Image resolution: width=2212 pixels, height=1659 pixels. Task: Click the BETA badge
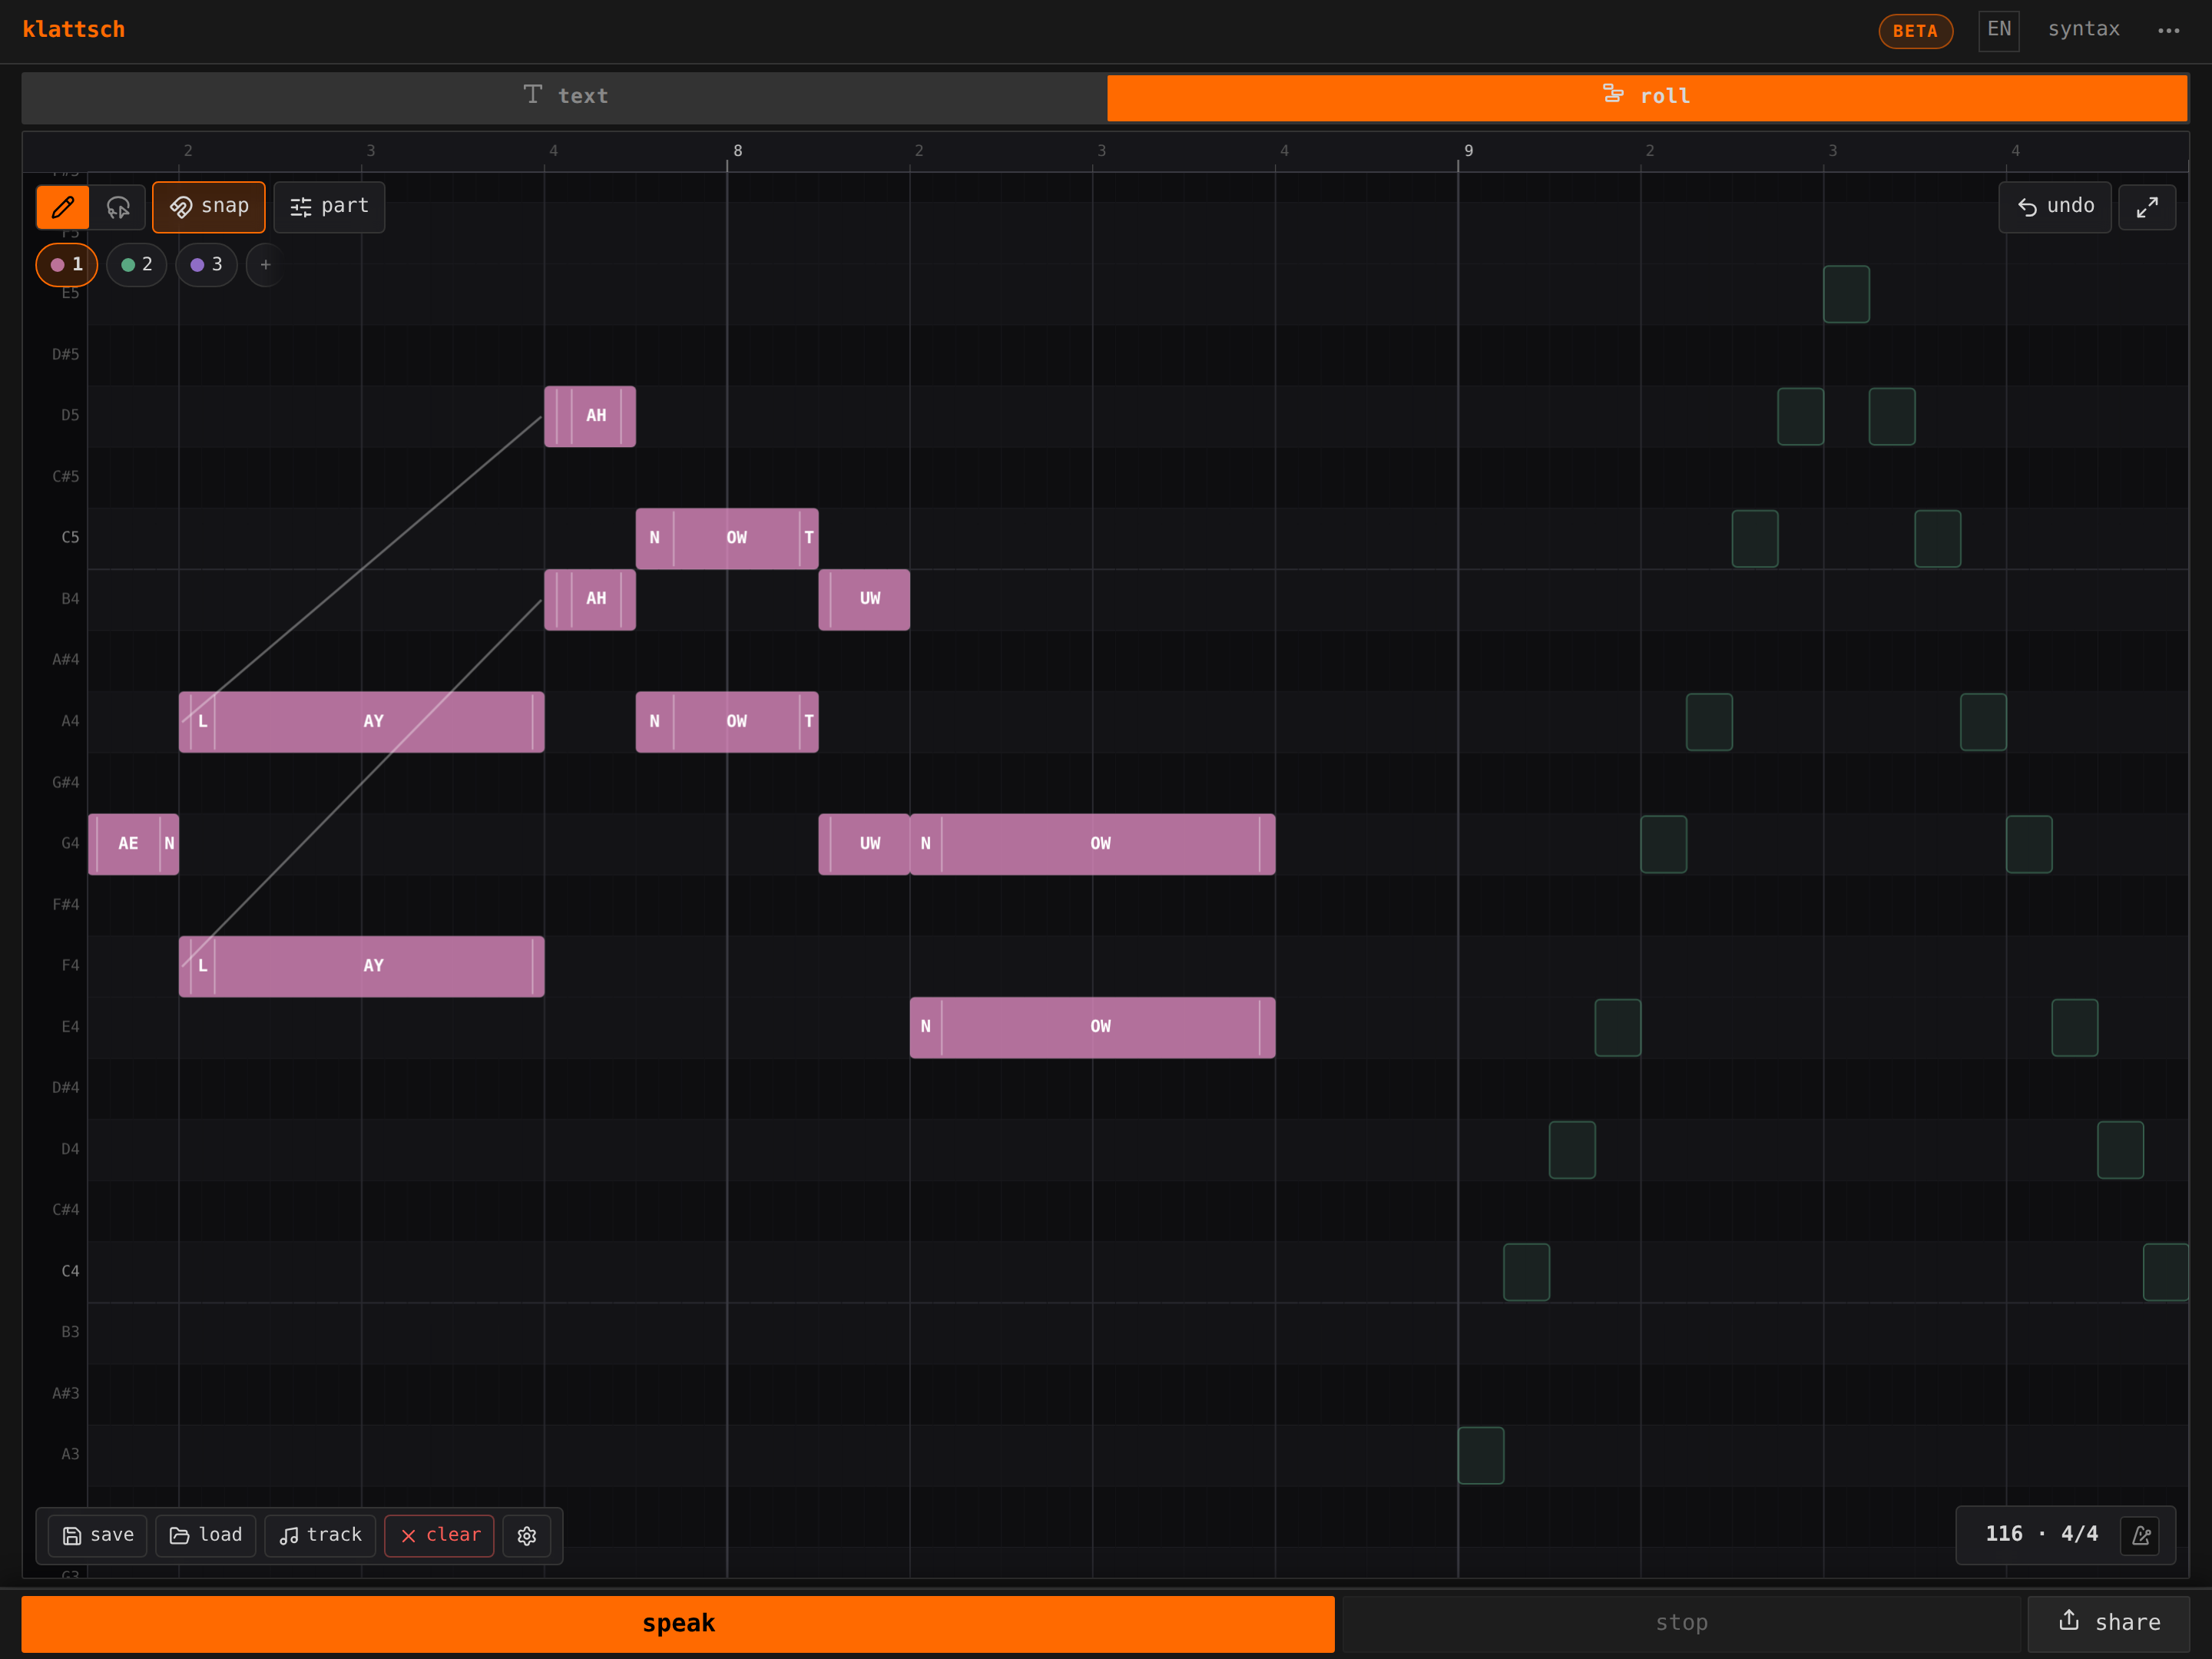coord(1915,31)
